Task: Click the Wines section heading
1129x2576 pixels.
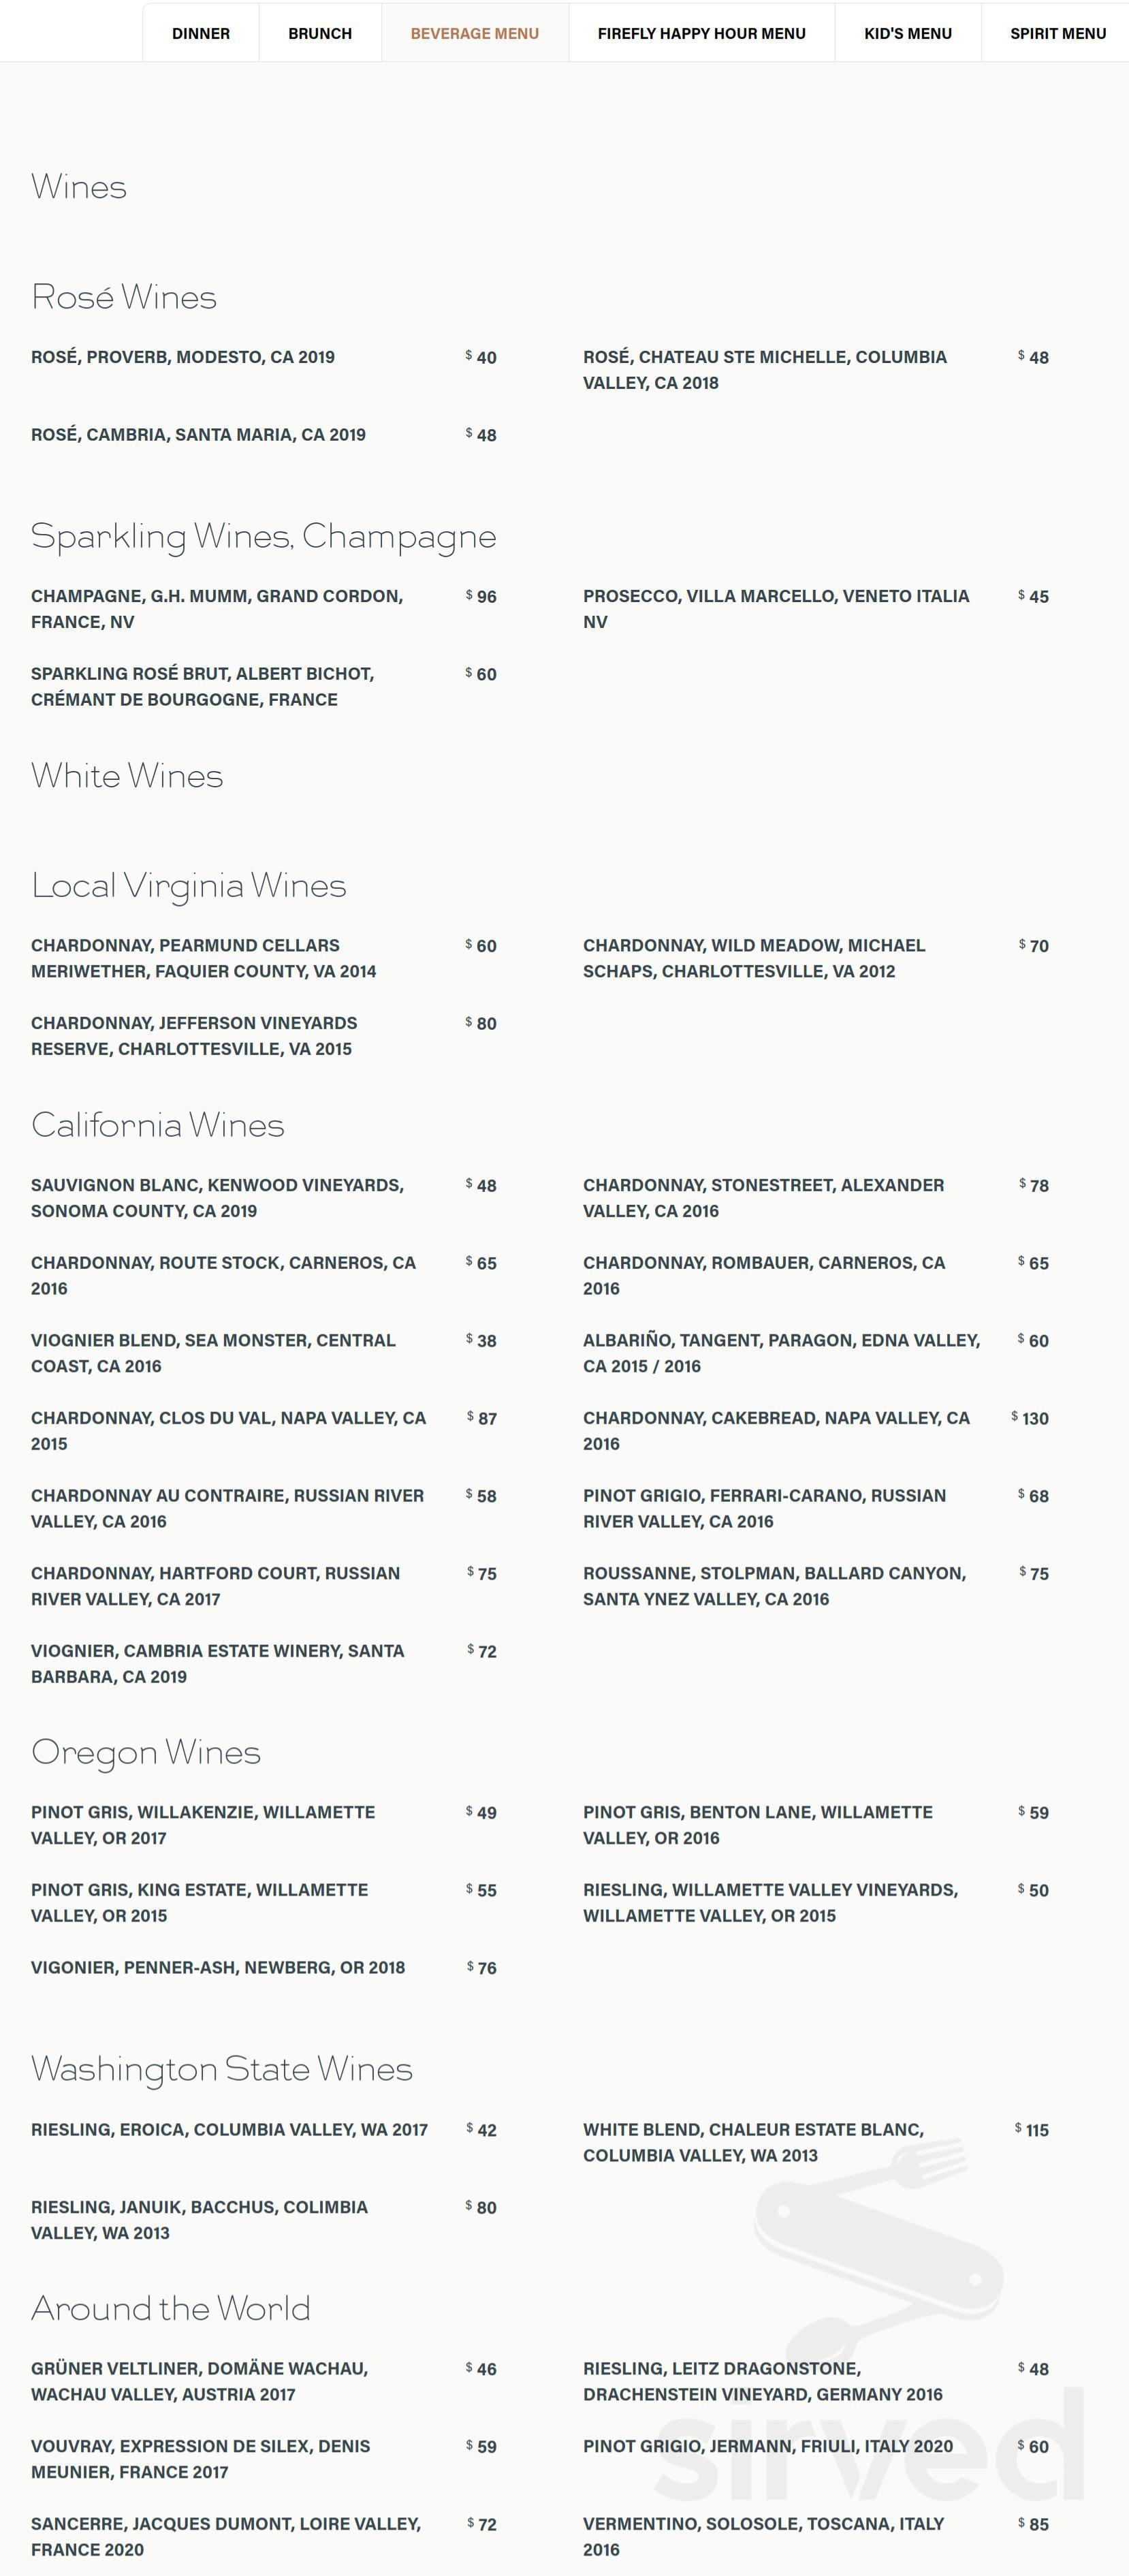Action: pyautogui.click(x=79, y=186)
